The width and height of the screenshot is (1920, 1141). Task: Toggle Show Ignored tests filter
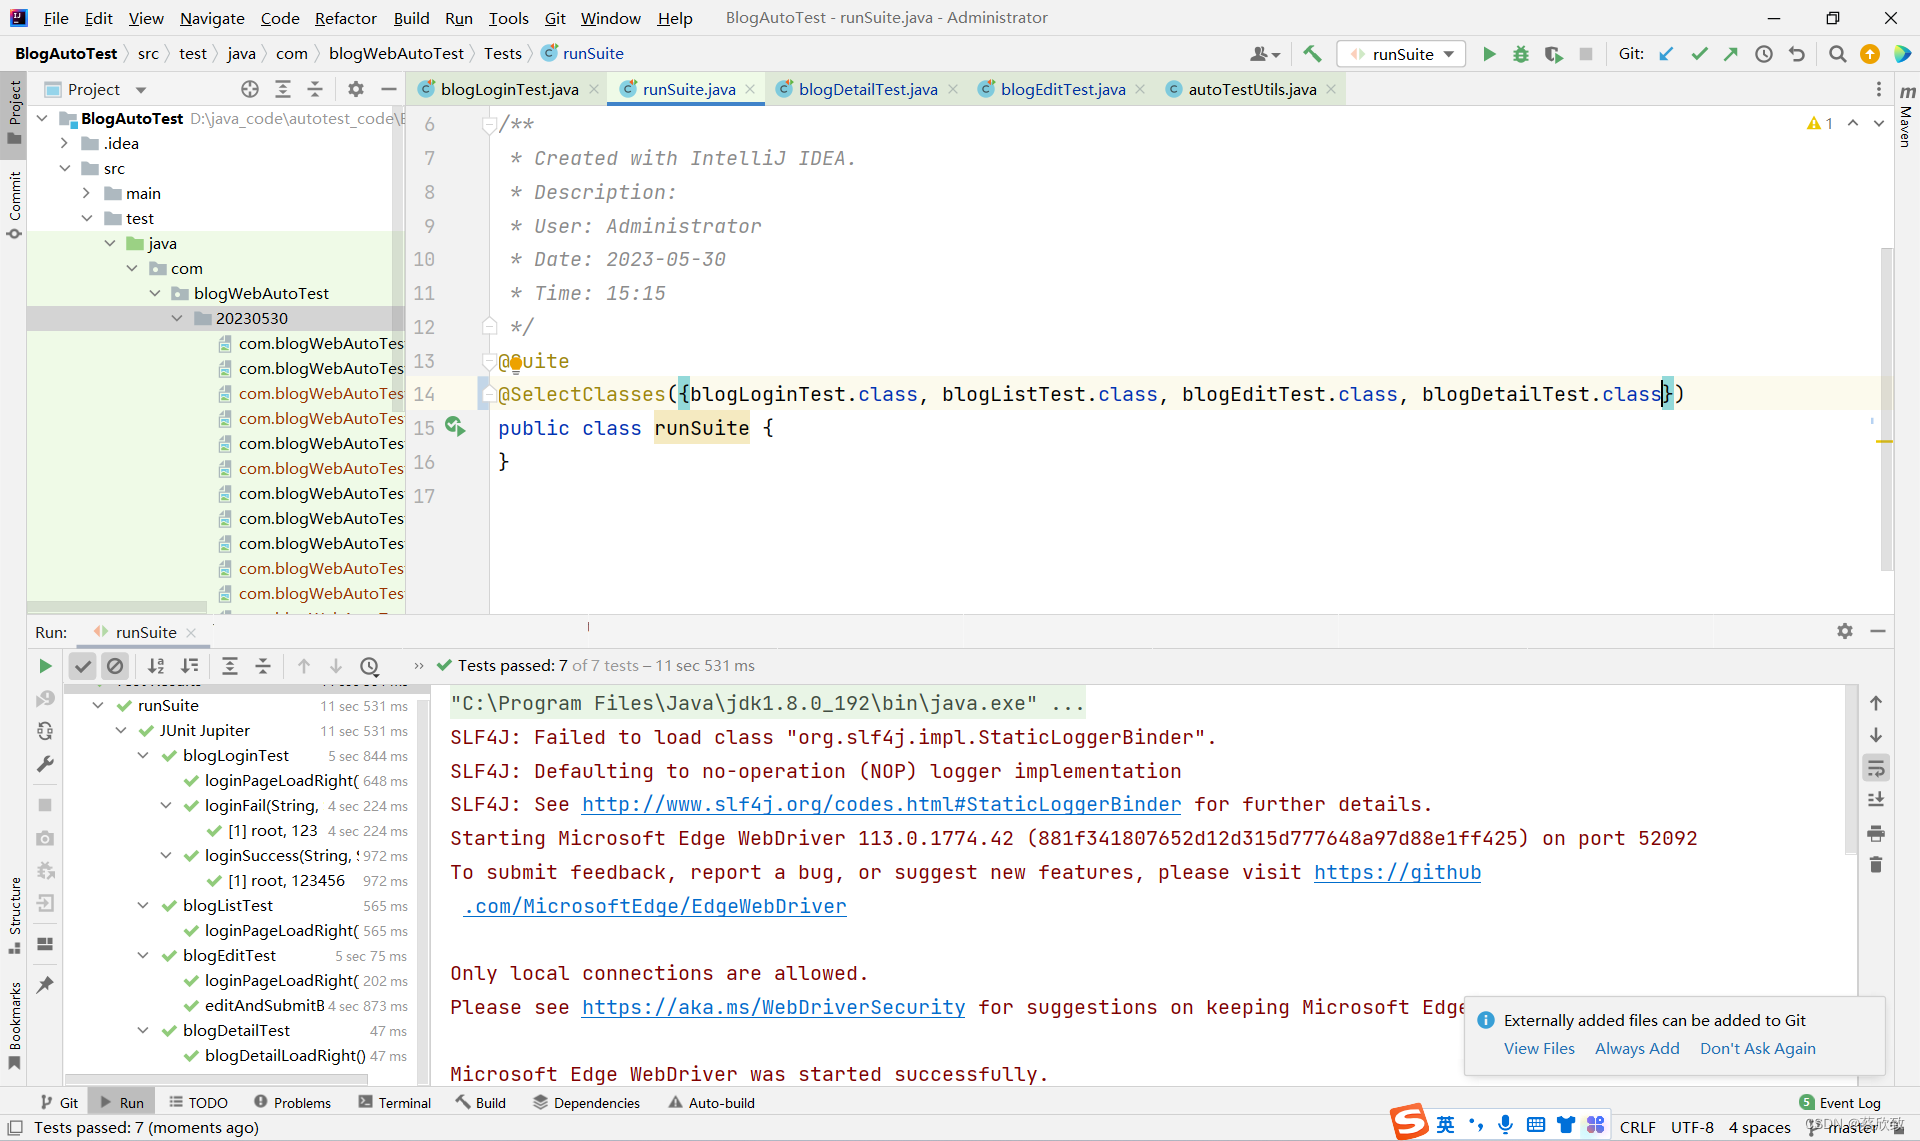click(x=115, y=666)
